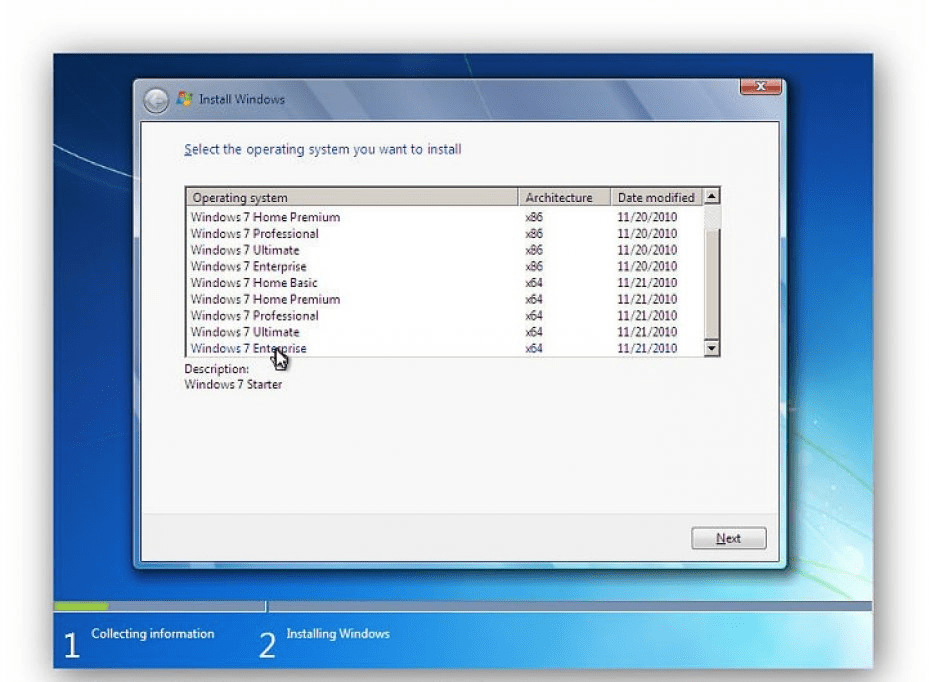Select Windows 7 Home Basic x64 edition

coord(253,282)
